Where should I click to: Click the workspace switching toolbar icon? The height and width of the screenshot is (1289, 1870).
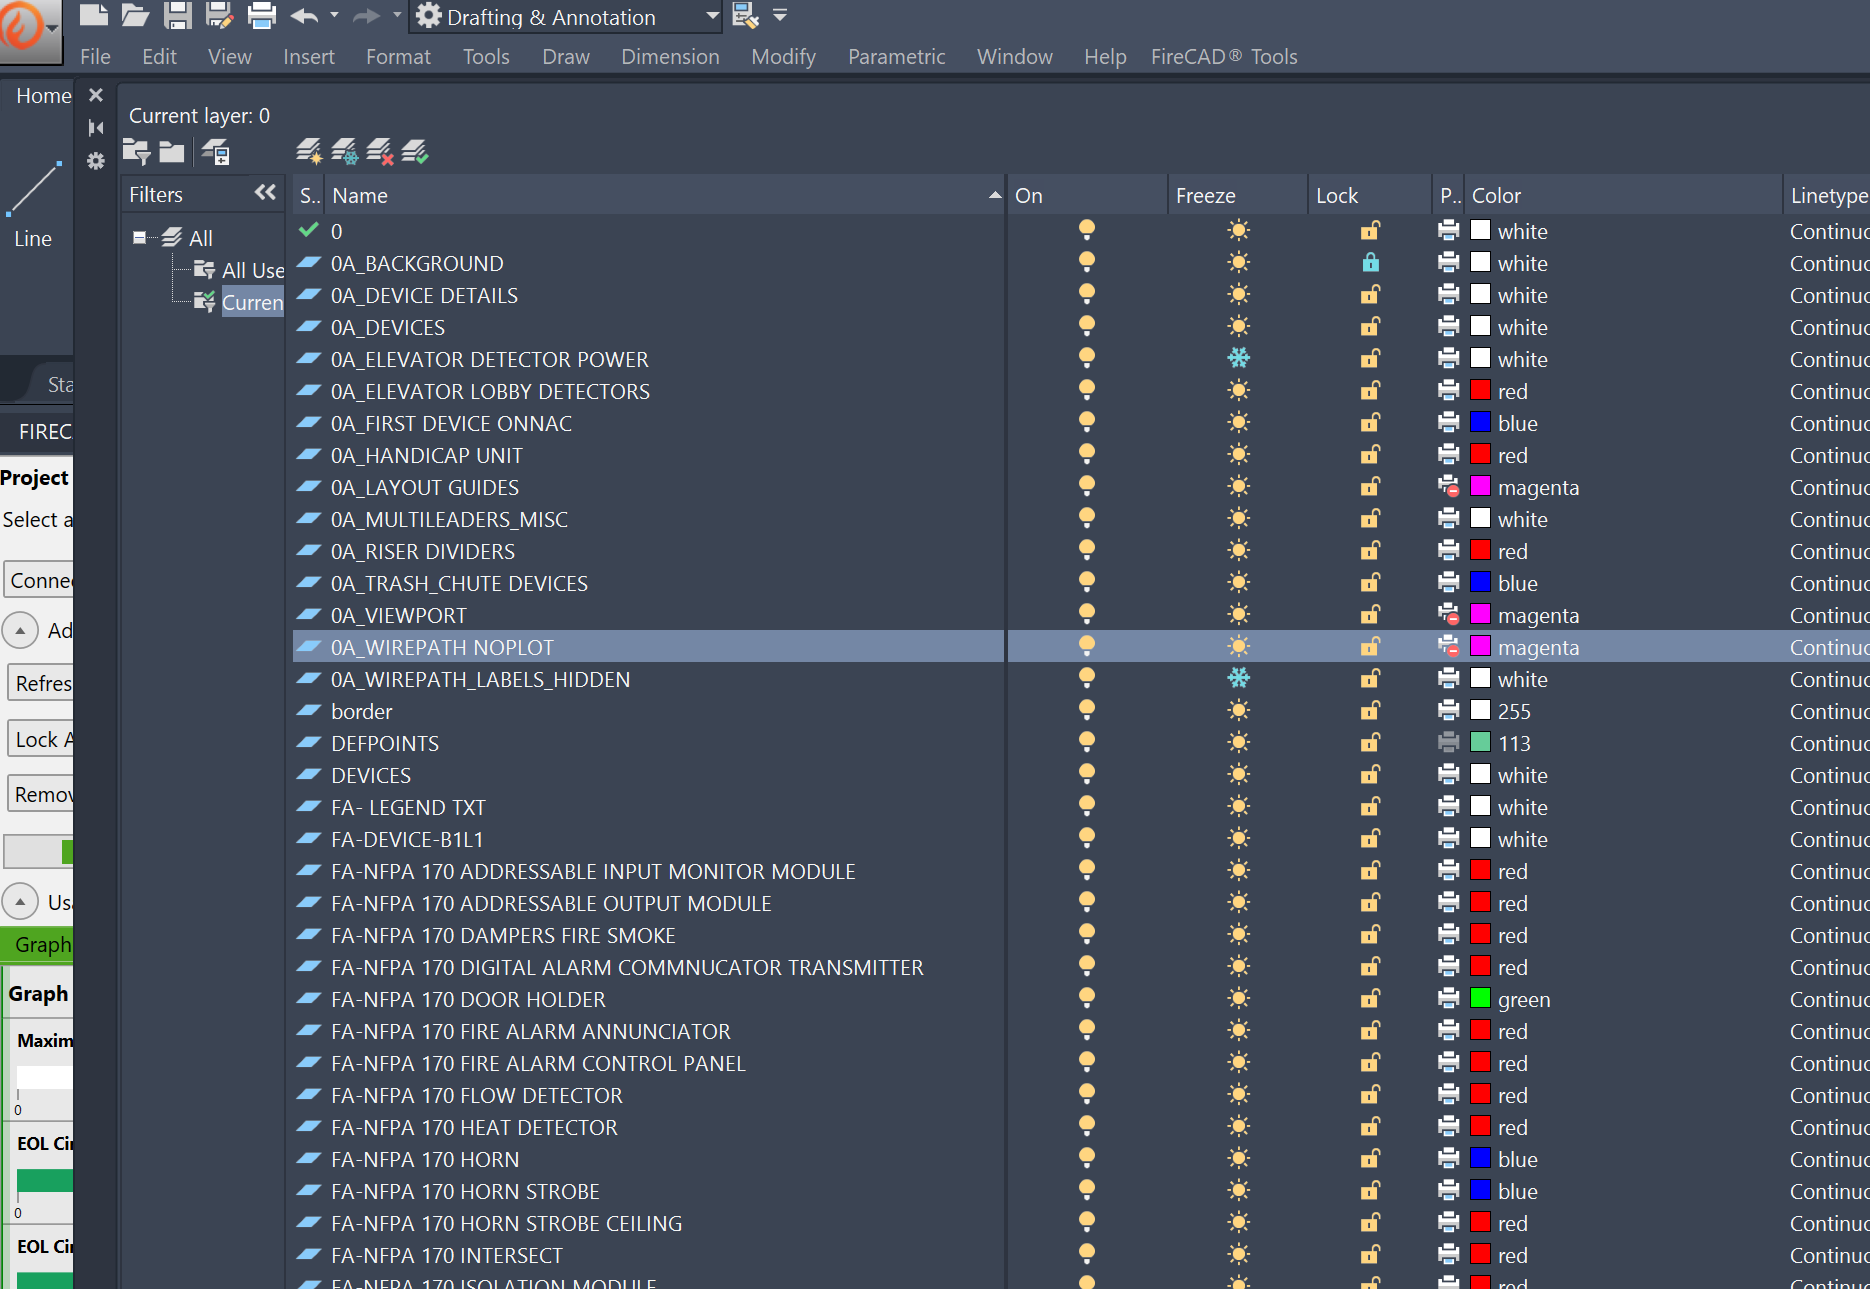(745, 15)
